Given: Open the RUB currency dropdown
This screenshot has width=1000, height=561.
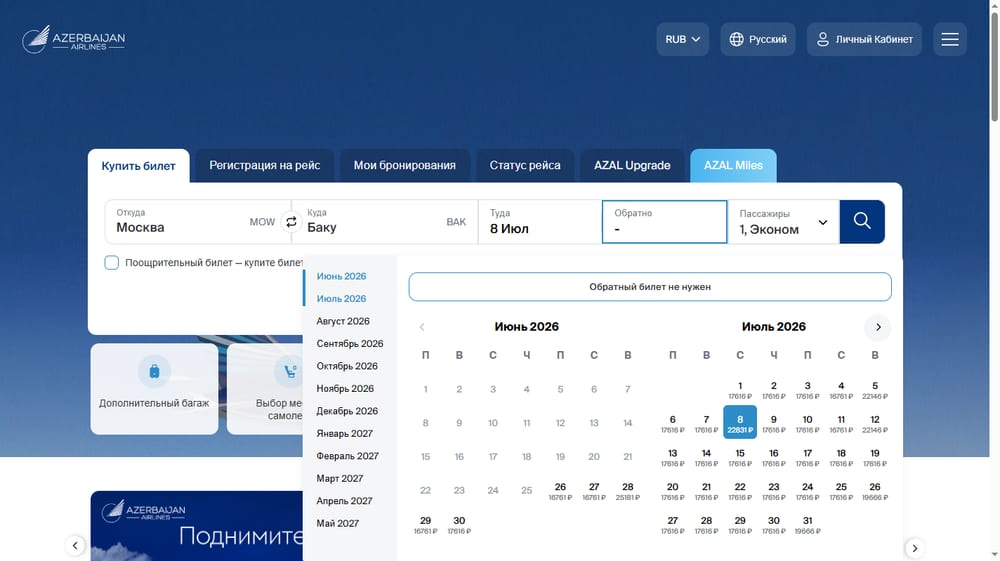Looking at the screenshot, I should tap(682, 40).
